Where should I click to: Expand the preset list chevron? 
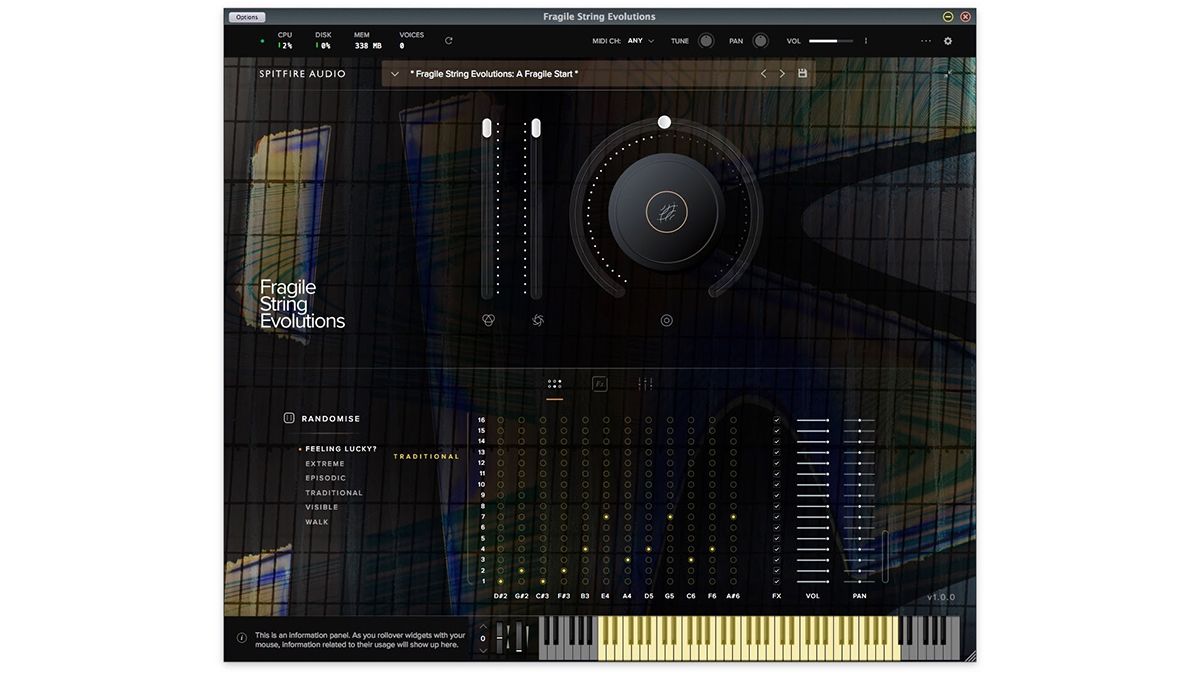click(395, 73)
